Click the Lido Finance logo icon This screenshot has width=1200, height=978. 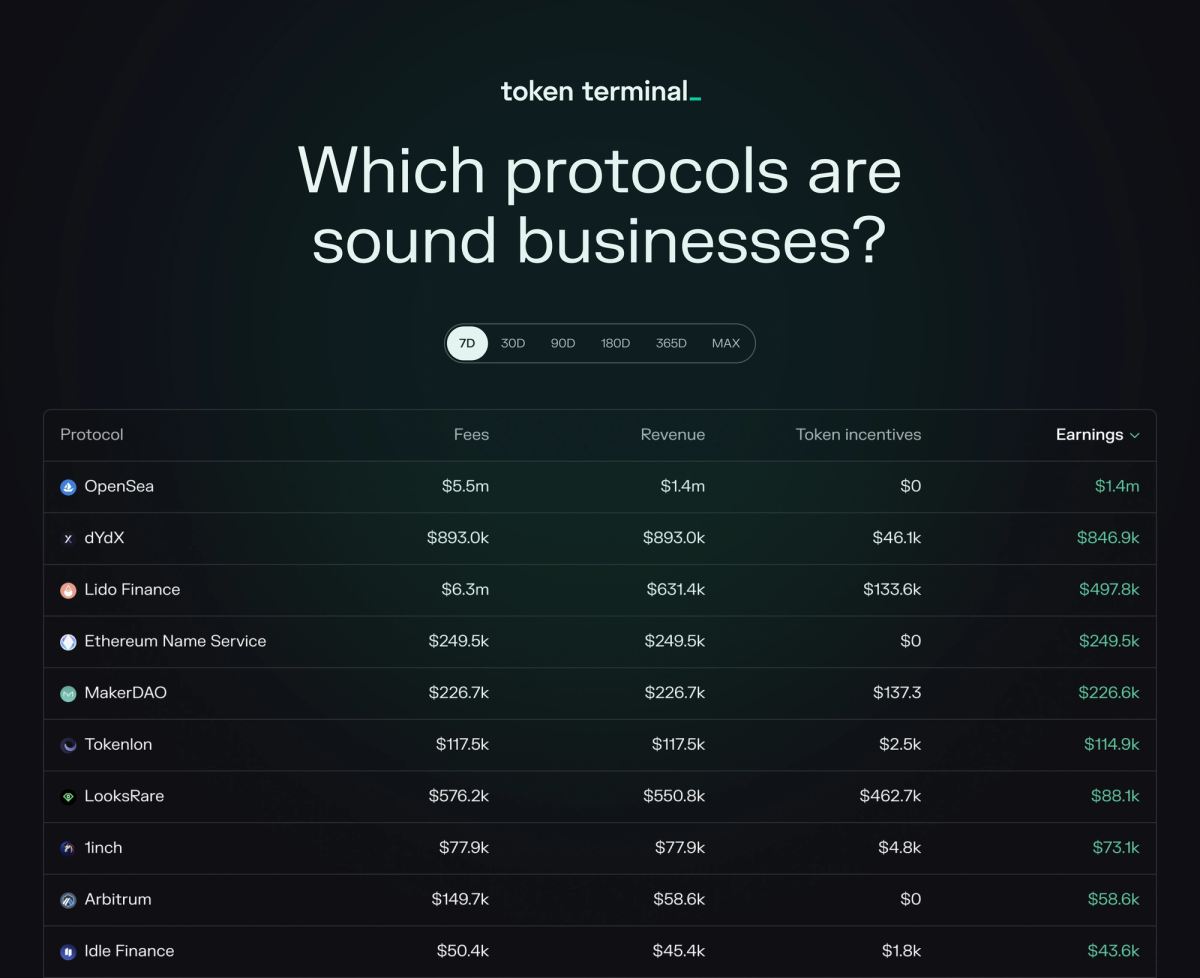[x=68, y=590]
